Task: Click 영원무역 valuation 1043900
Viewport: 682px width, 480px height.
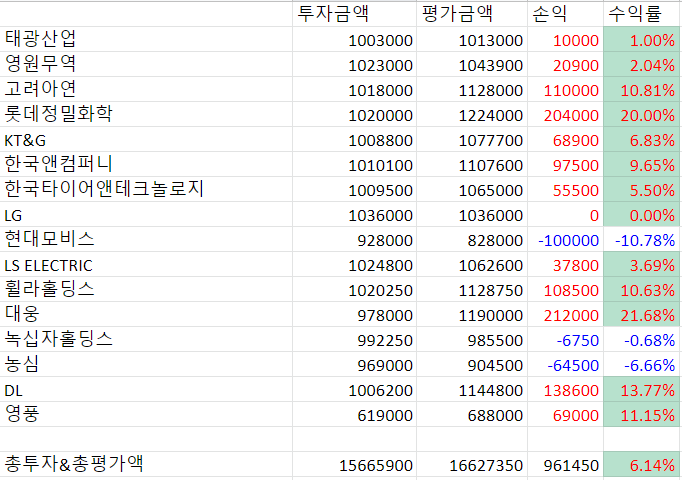Action: point(472,64)
